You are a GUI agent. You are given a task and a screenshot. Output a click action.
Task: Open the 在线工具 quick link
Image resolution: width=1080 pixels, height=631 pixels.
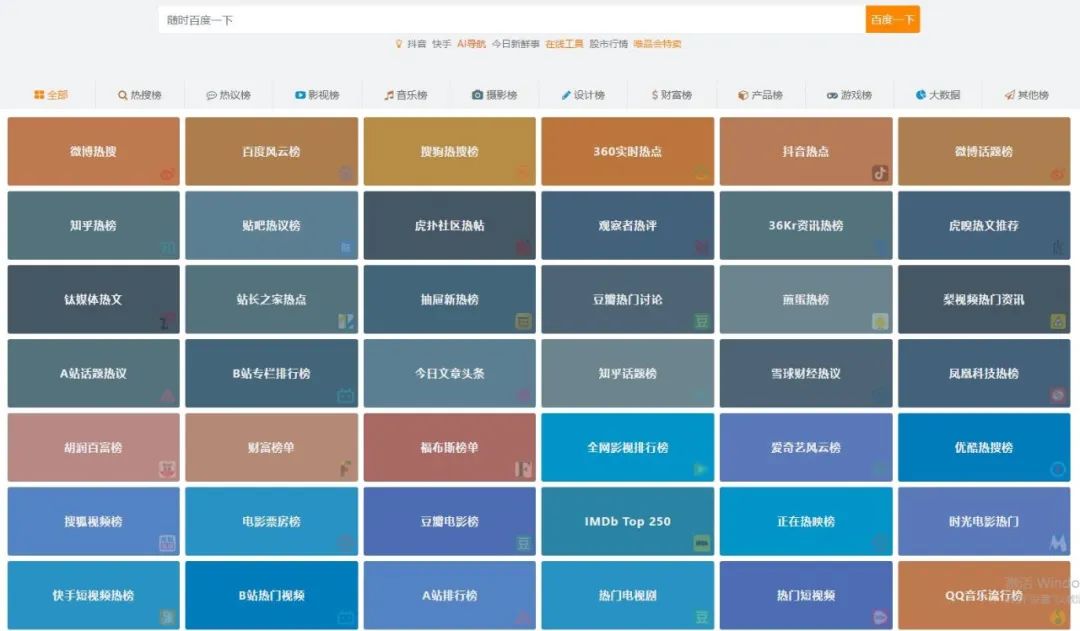tap(564, 43)
